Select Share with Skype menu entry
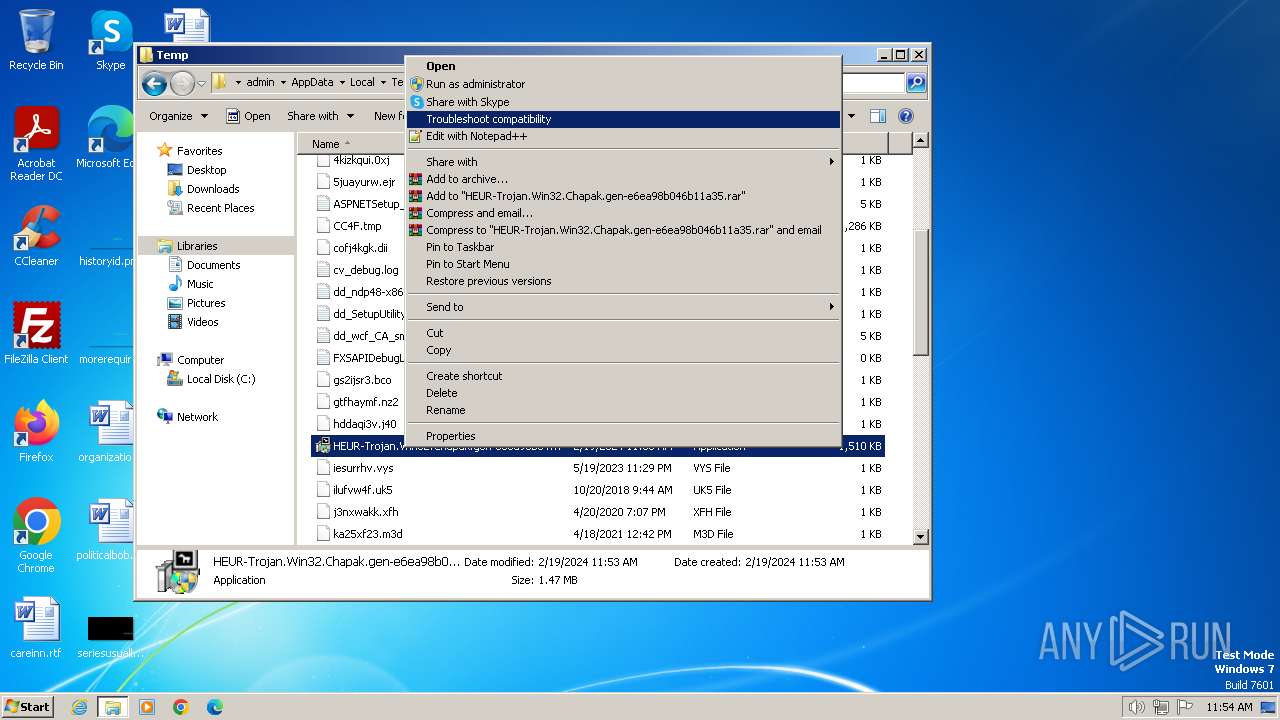The image size is (1280, 720). (623, 102)
